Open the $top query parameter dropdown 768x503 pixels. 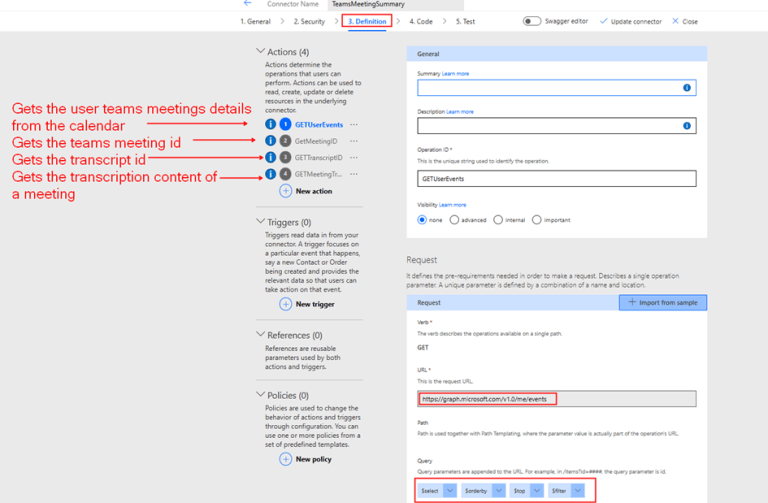click(537, 490)
